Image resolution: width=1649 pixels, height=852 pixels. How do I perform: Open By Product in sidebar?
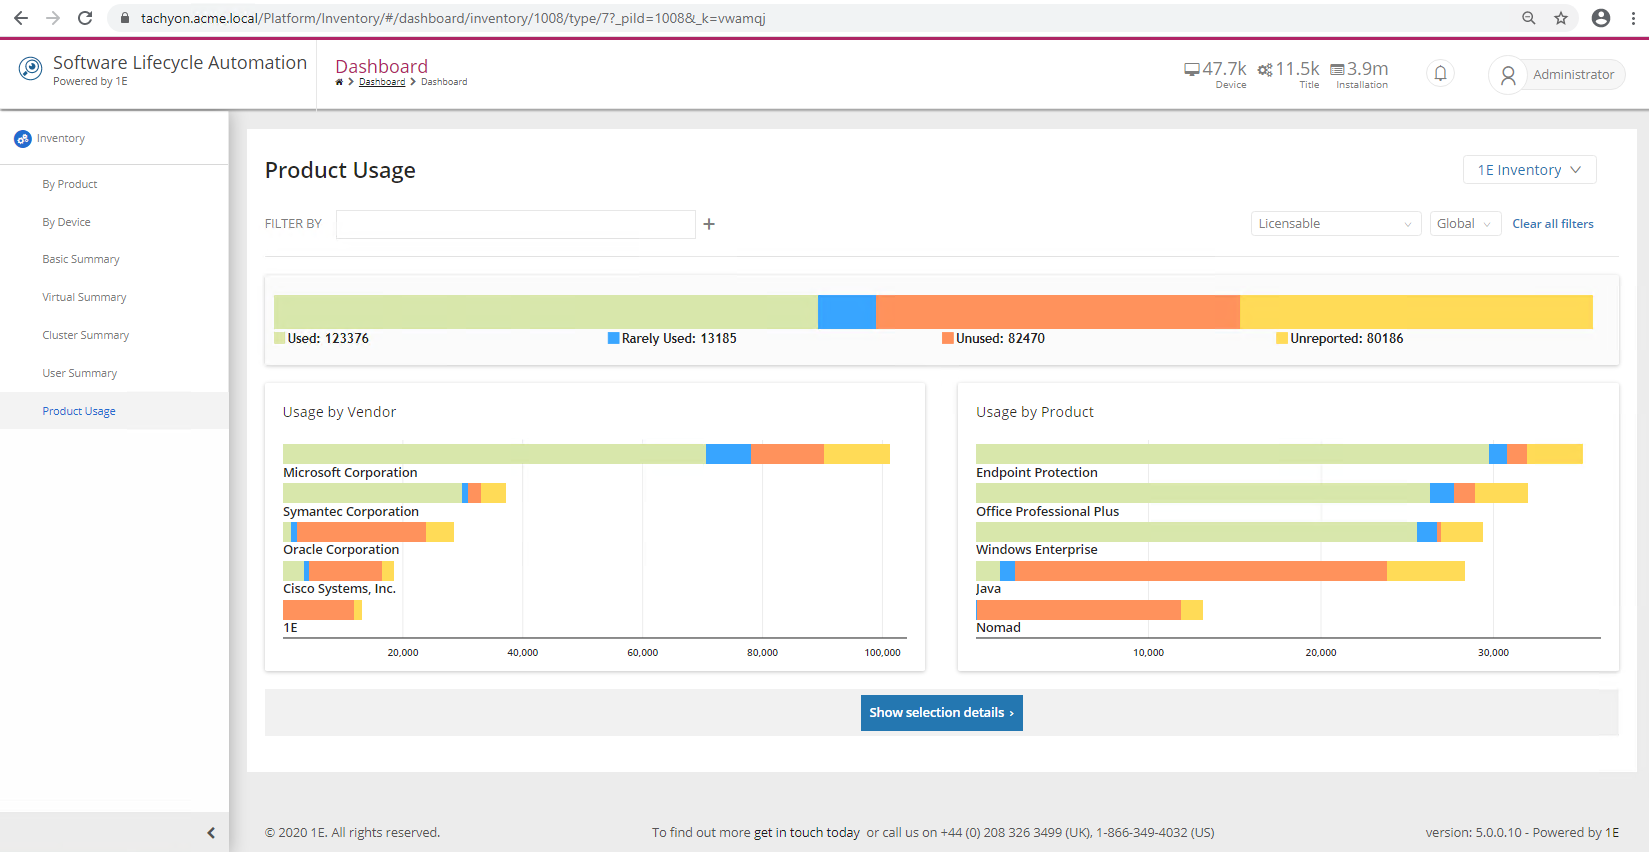point(70,184)
